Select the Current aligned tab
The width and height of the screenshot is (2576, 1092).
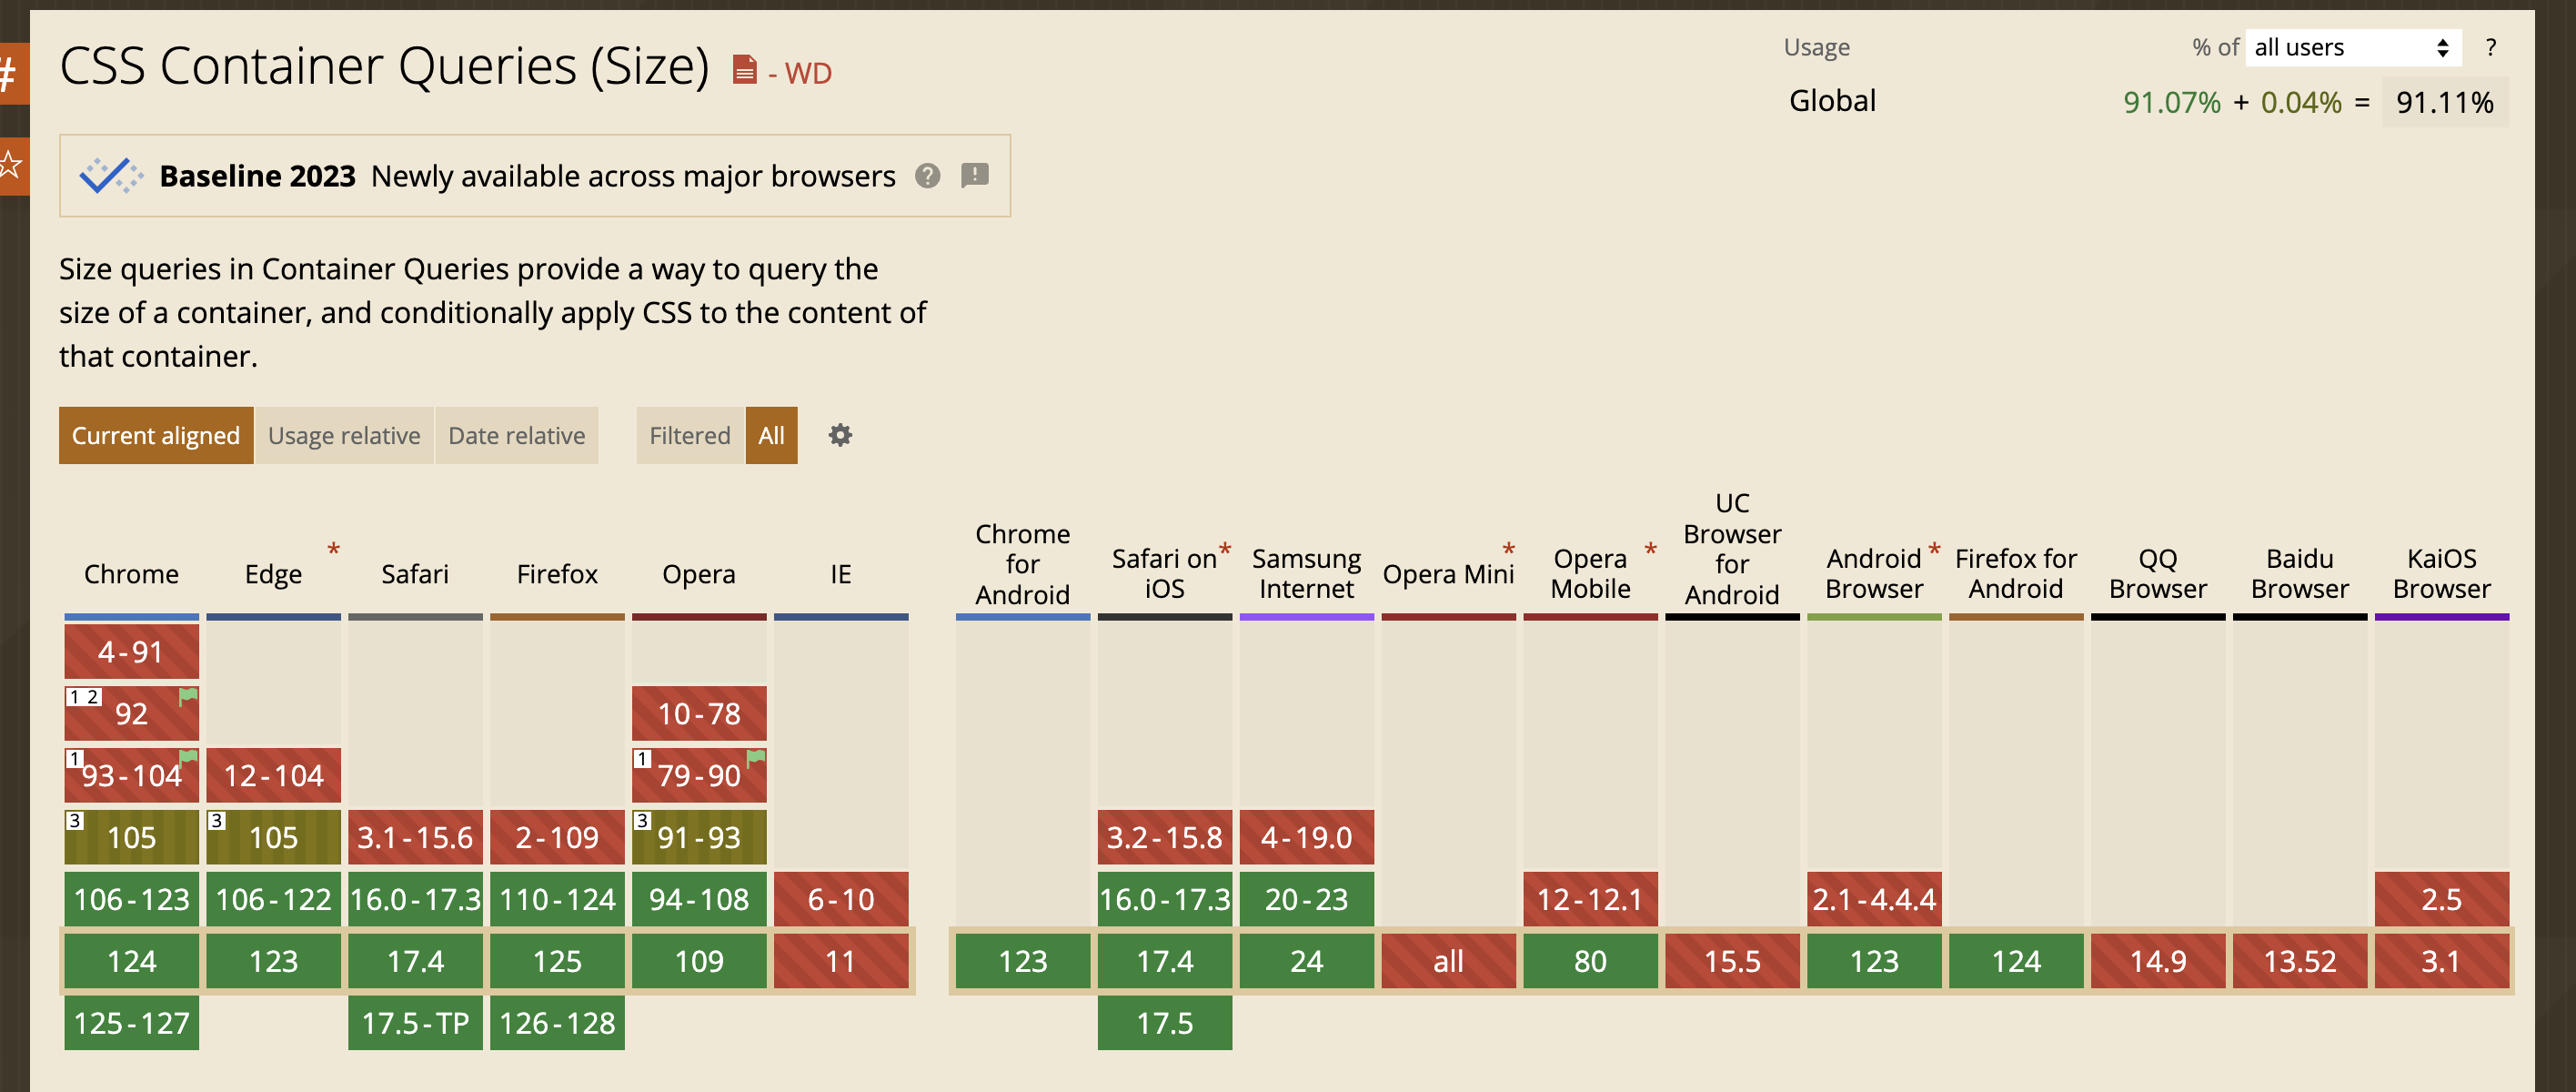155,435
